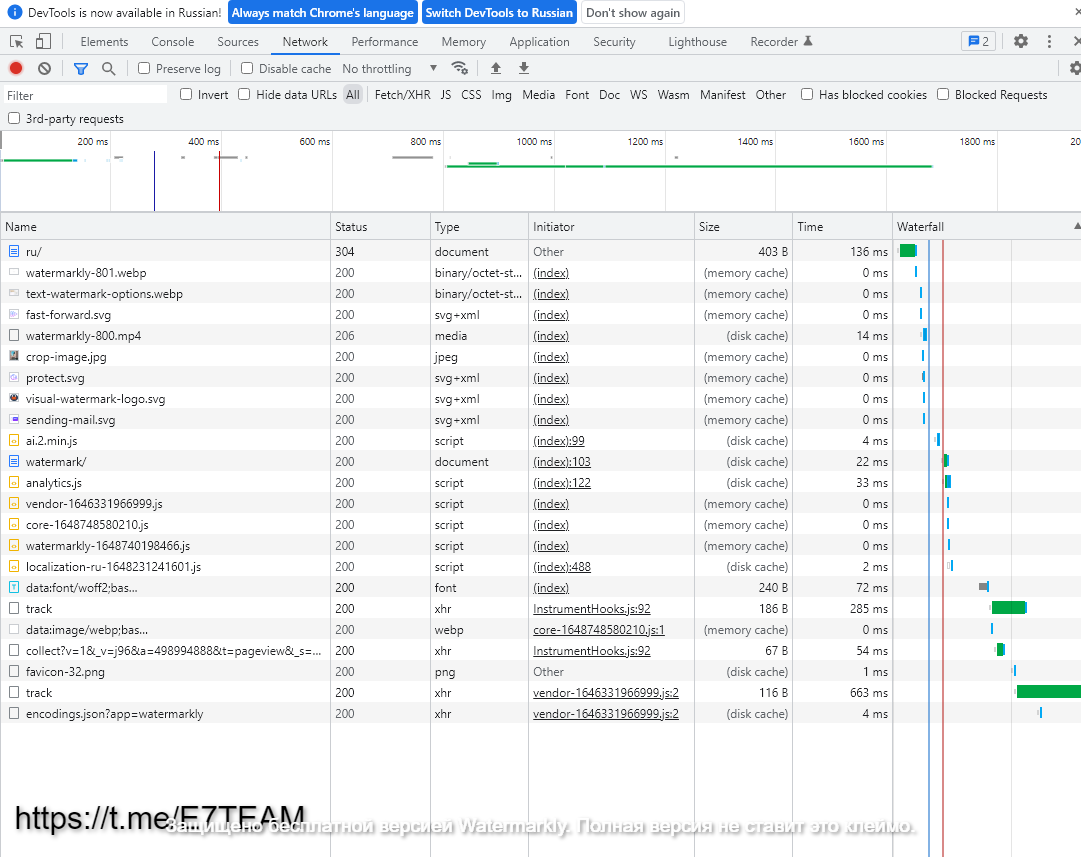1081x857 pixels.
Task: Select the ai.2.min.js script icon
Action: coord(14,441)
